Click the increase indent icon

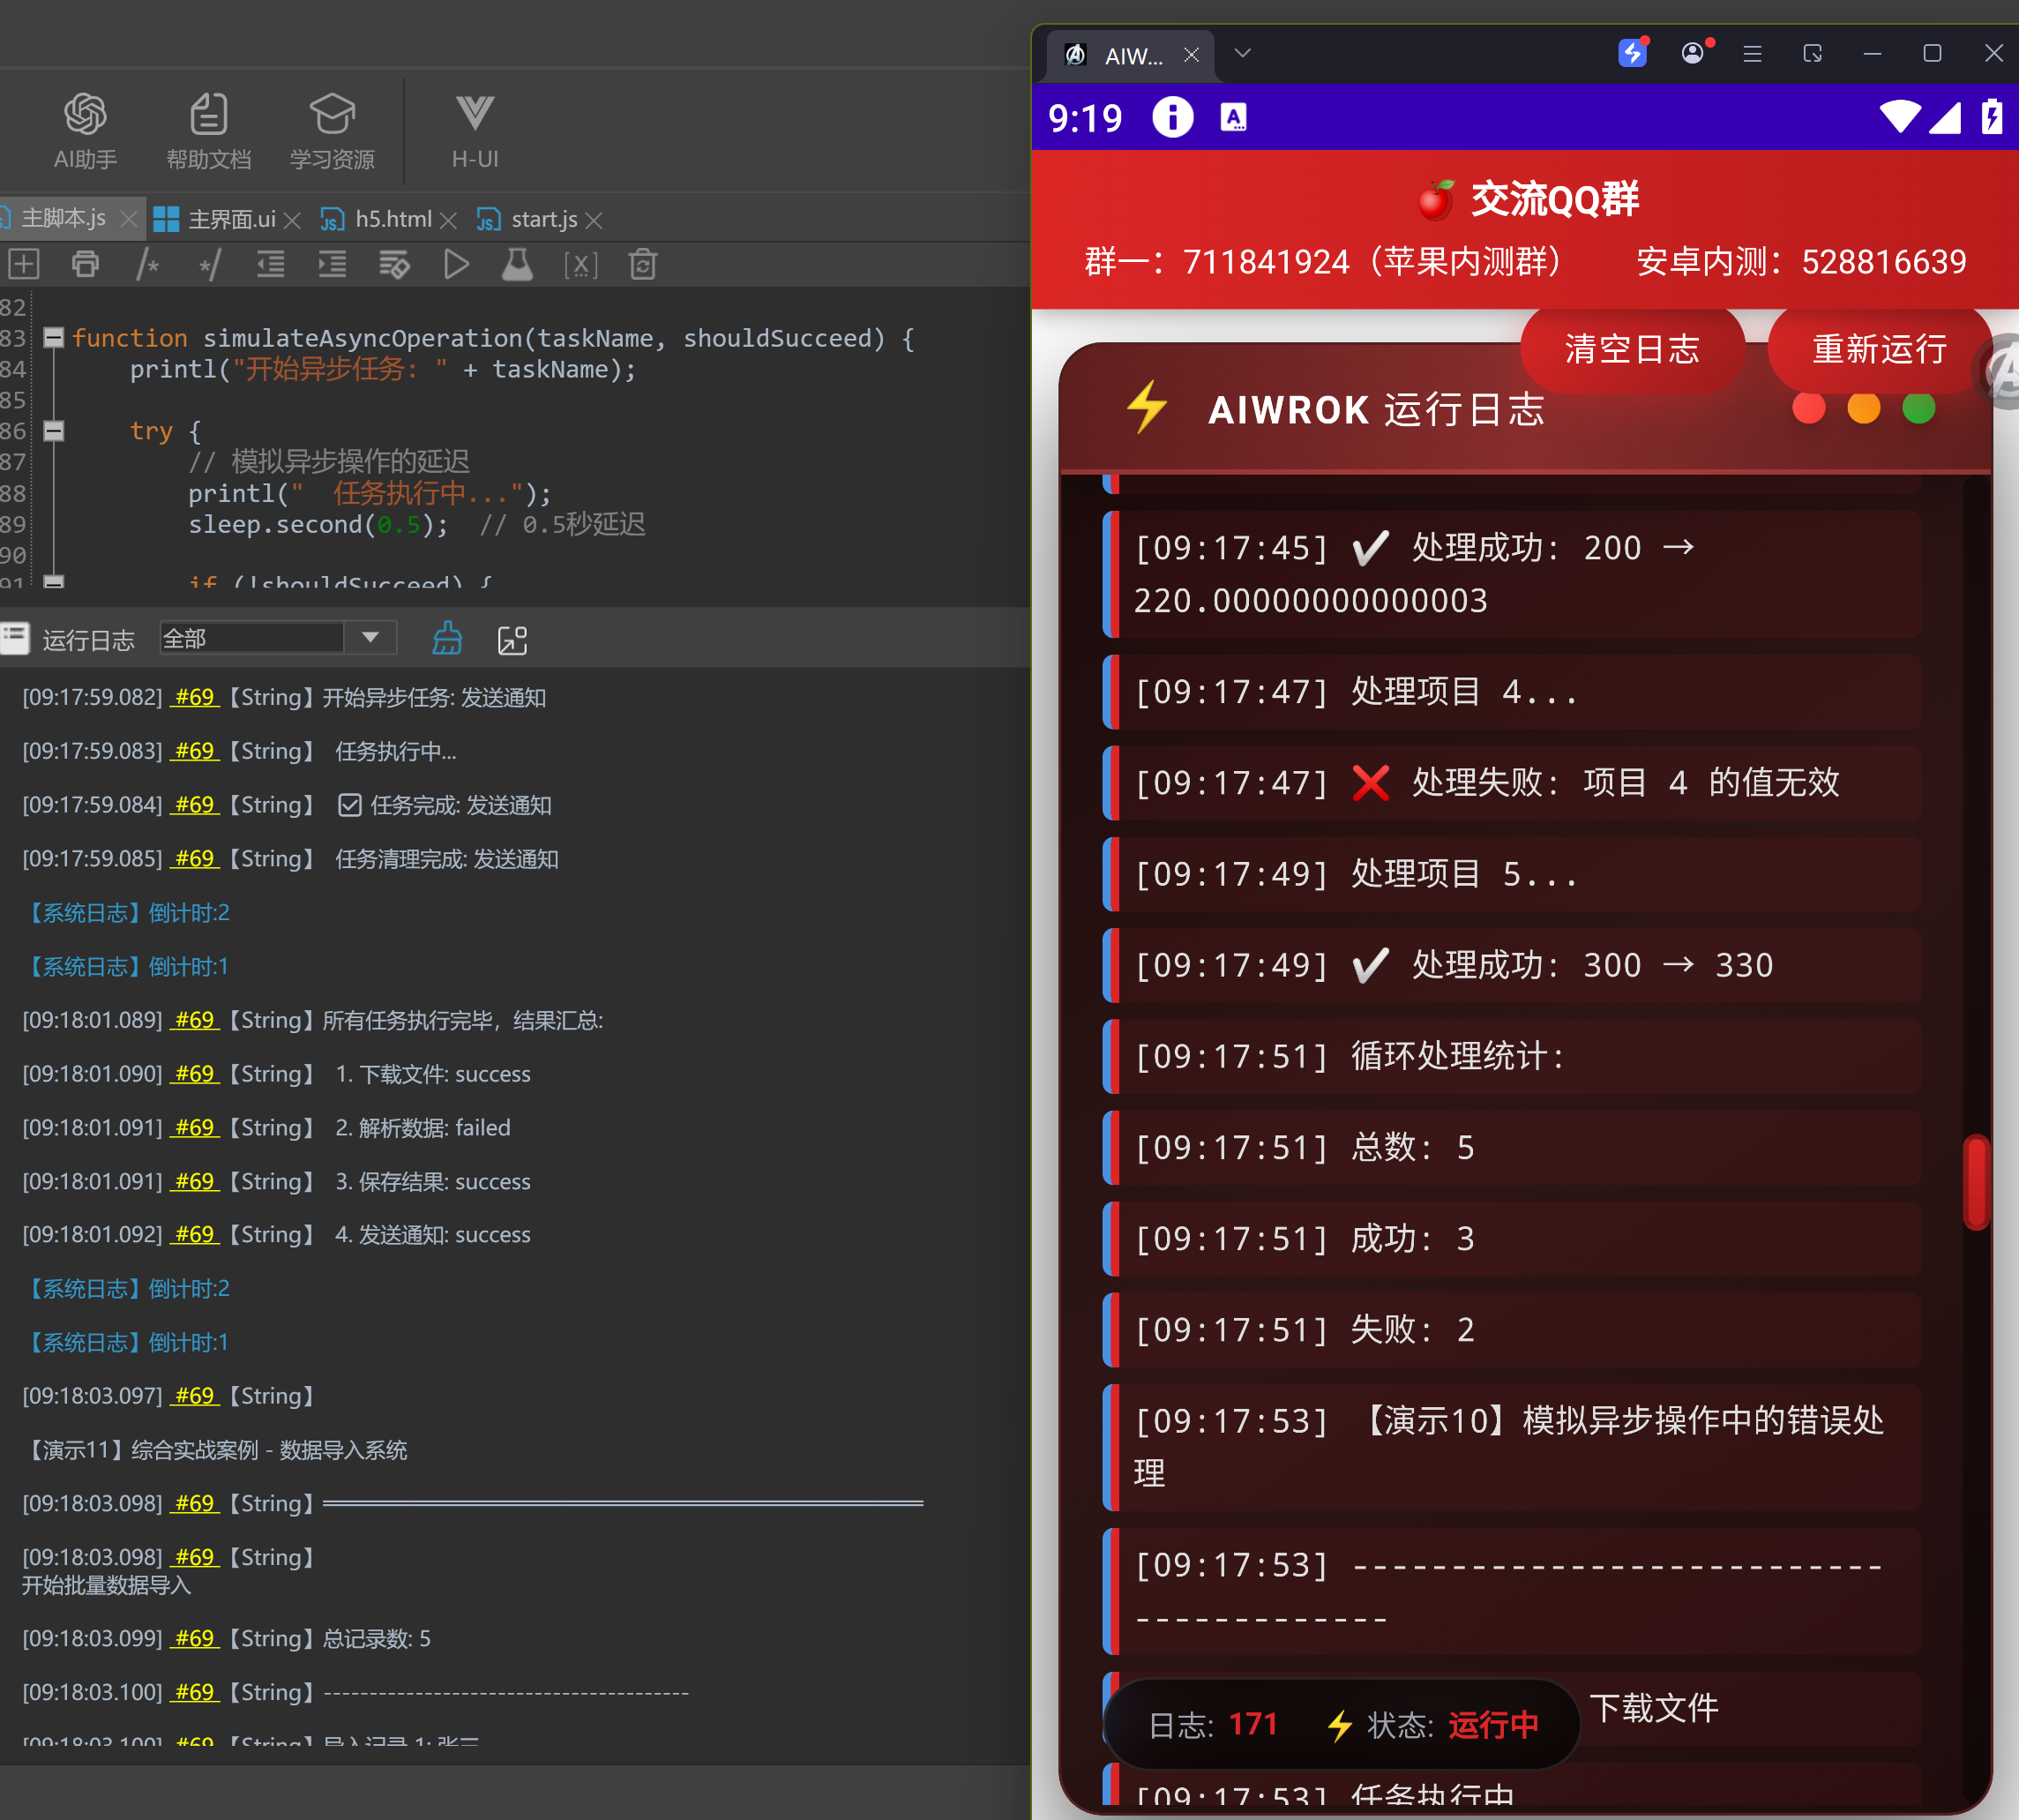pyautogui.click(x=332, y=264)
